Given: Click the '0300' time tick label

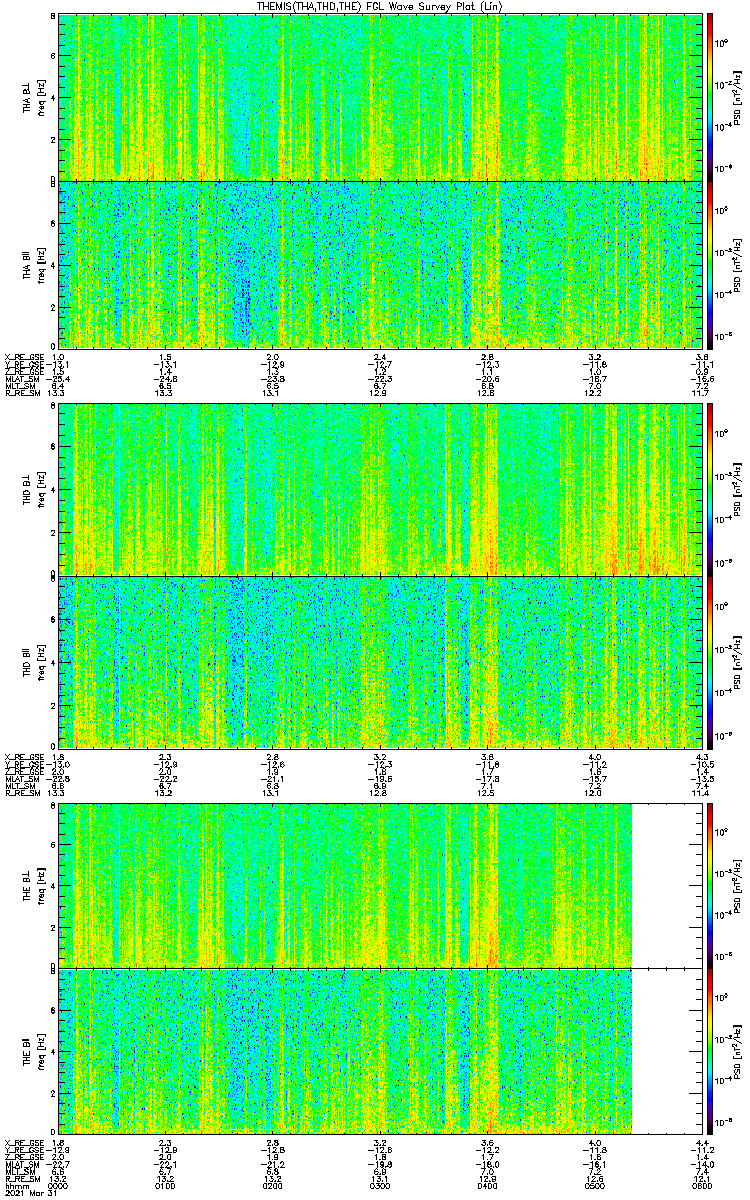Looking at the screenshot, I should 380,1185.
